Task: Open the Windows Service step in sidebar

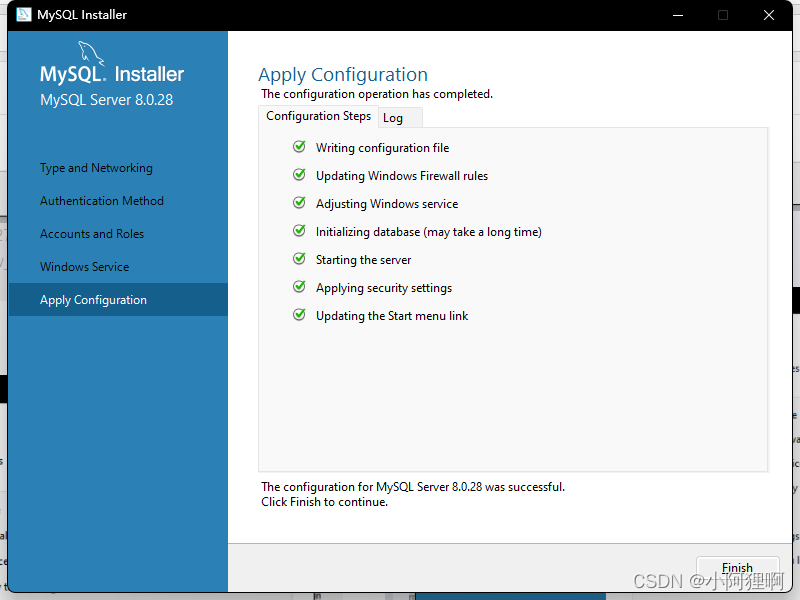Action: 85,267
